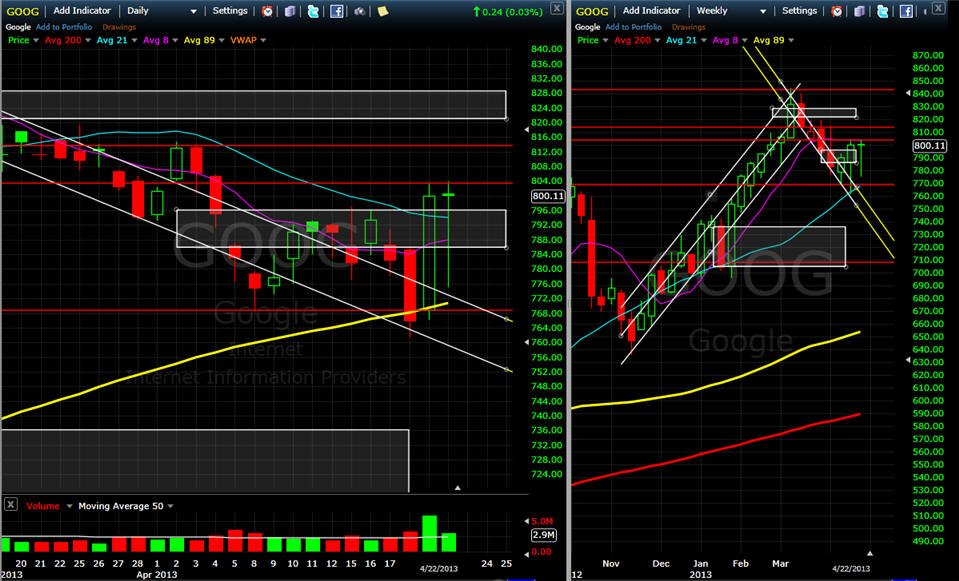This screenshot has height=581, width=959.
Task: Share Weekly chart via Twitter icon
Action: pos(883,11)
